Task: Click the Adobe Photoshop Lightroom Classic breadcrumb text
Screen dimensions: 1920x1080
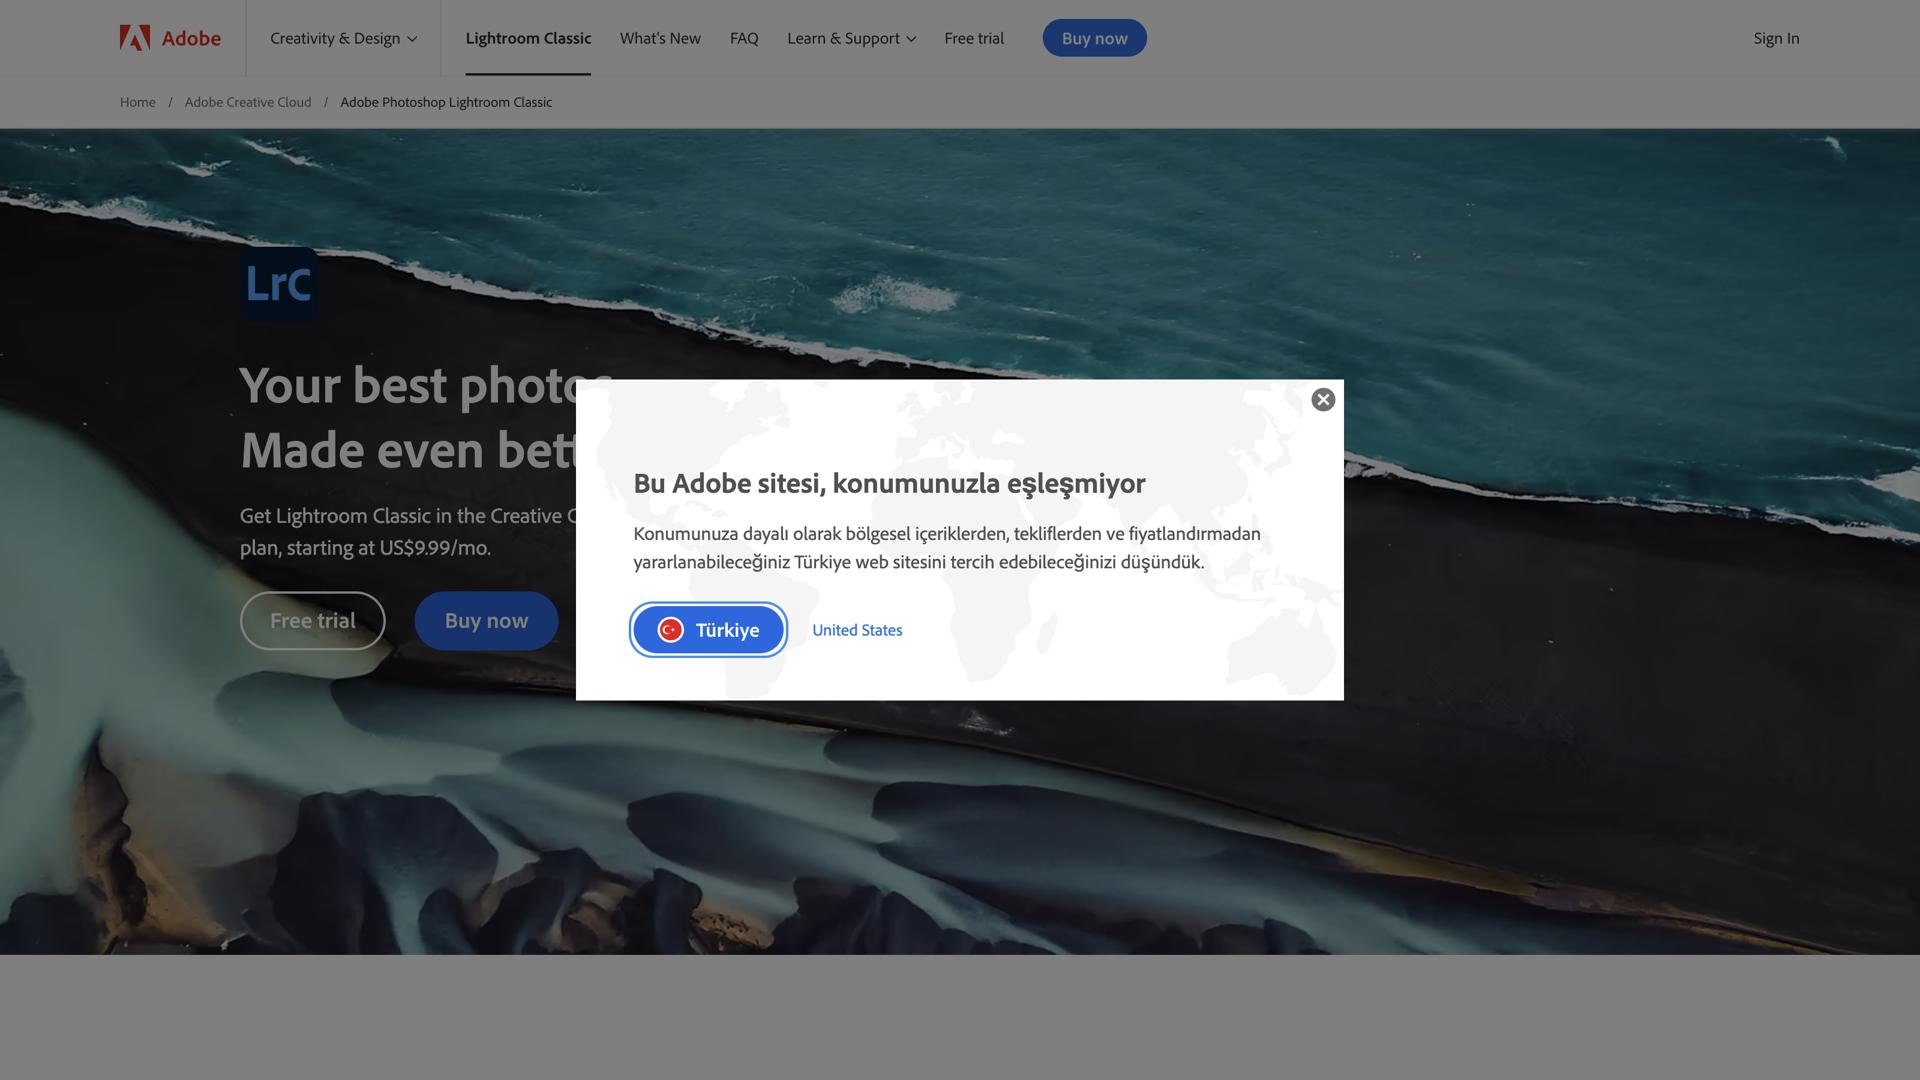Action: (x=446, y=101)
